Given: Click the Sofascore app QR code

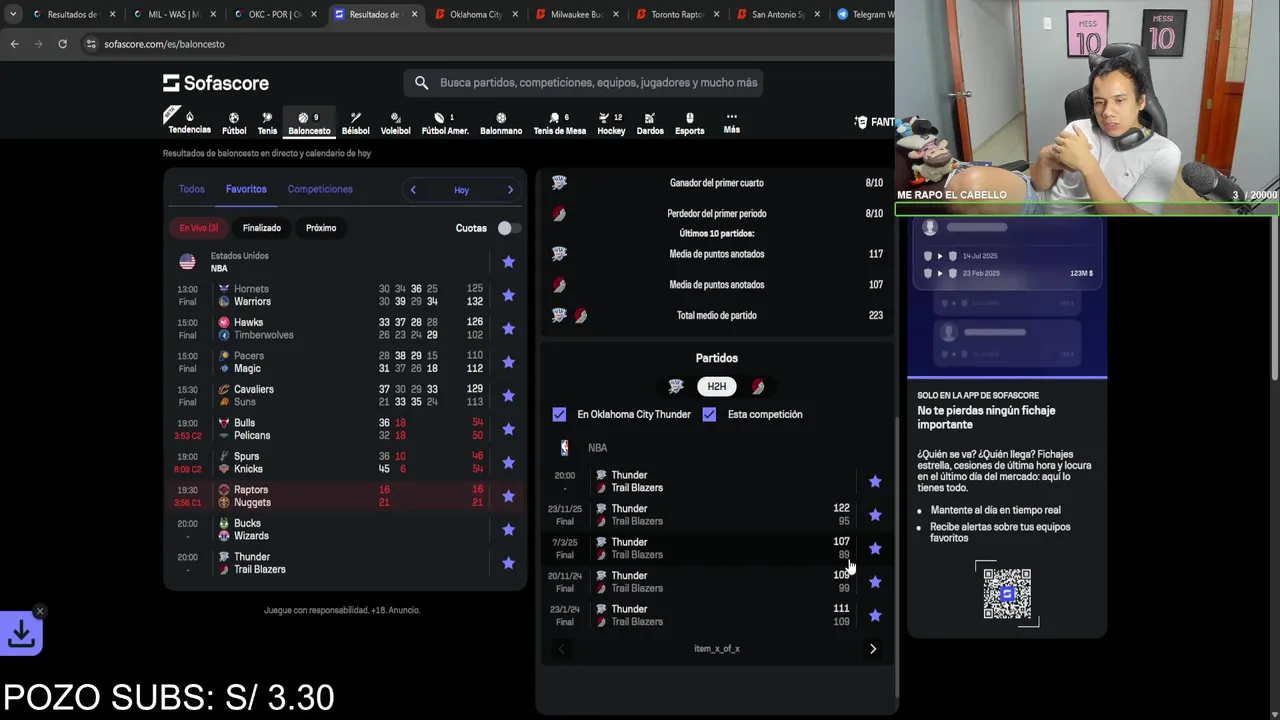Looking at the screenshot, I should pos(1007,594).
